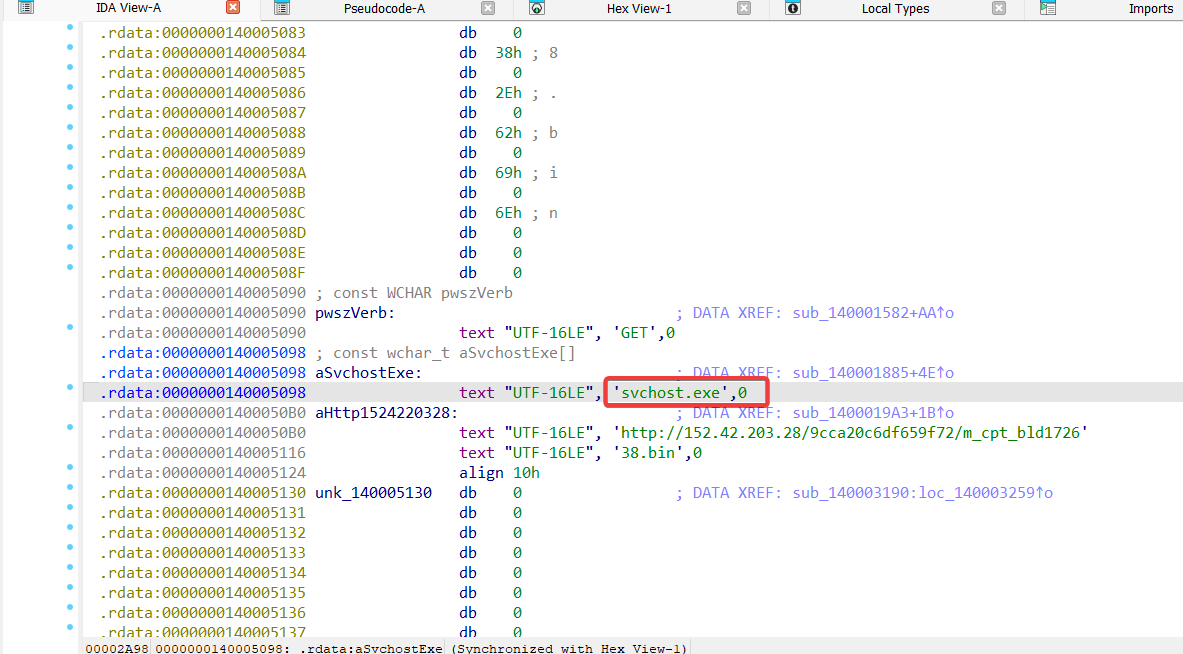Image resolution: width=1183 pixels, height=654 pixels.
Task: Follow xref sub_1400019A3+1B
Action: tap(873, 413)
